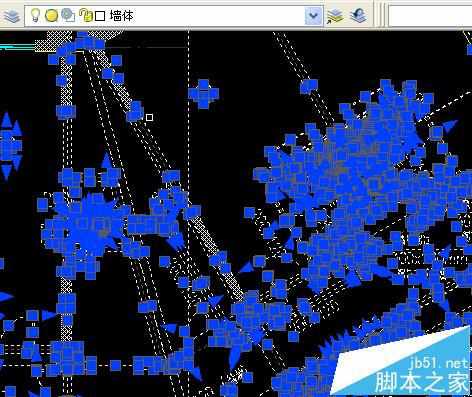Click the white color swatch of layer 墙体

click(x=100, y=16)
